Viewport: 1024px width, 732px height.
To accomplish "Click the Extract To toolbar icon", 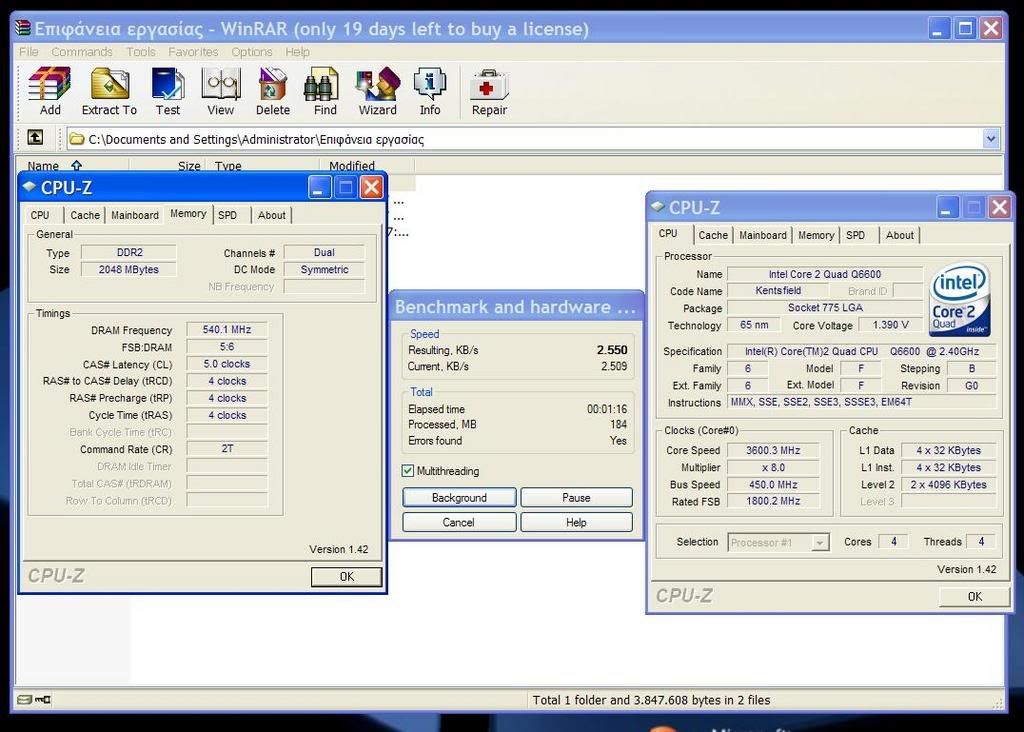I will click(x=109, y=91).
